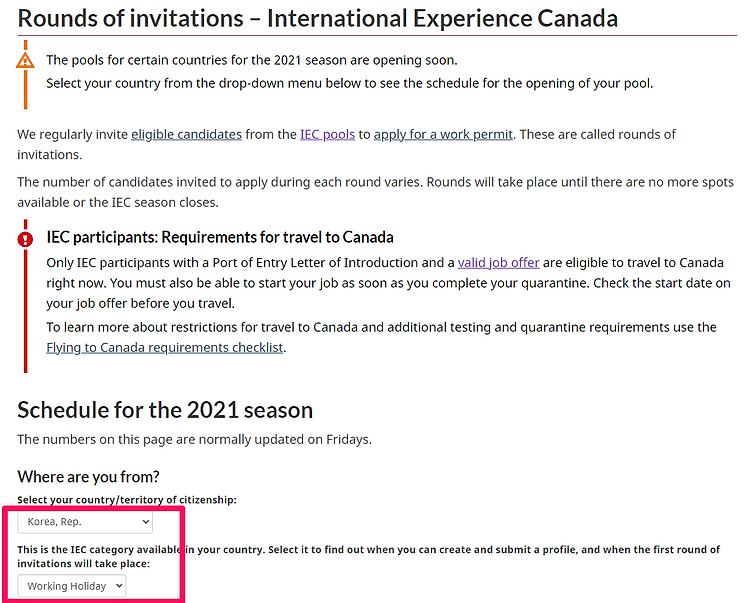
Task: Click the Select your country from drop-down sentence
Action: [350, 83]
